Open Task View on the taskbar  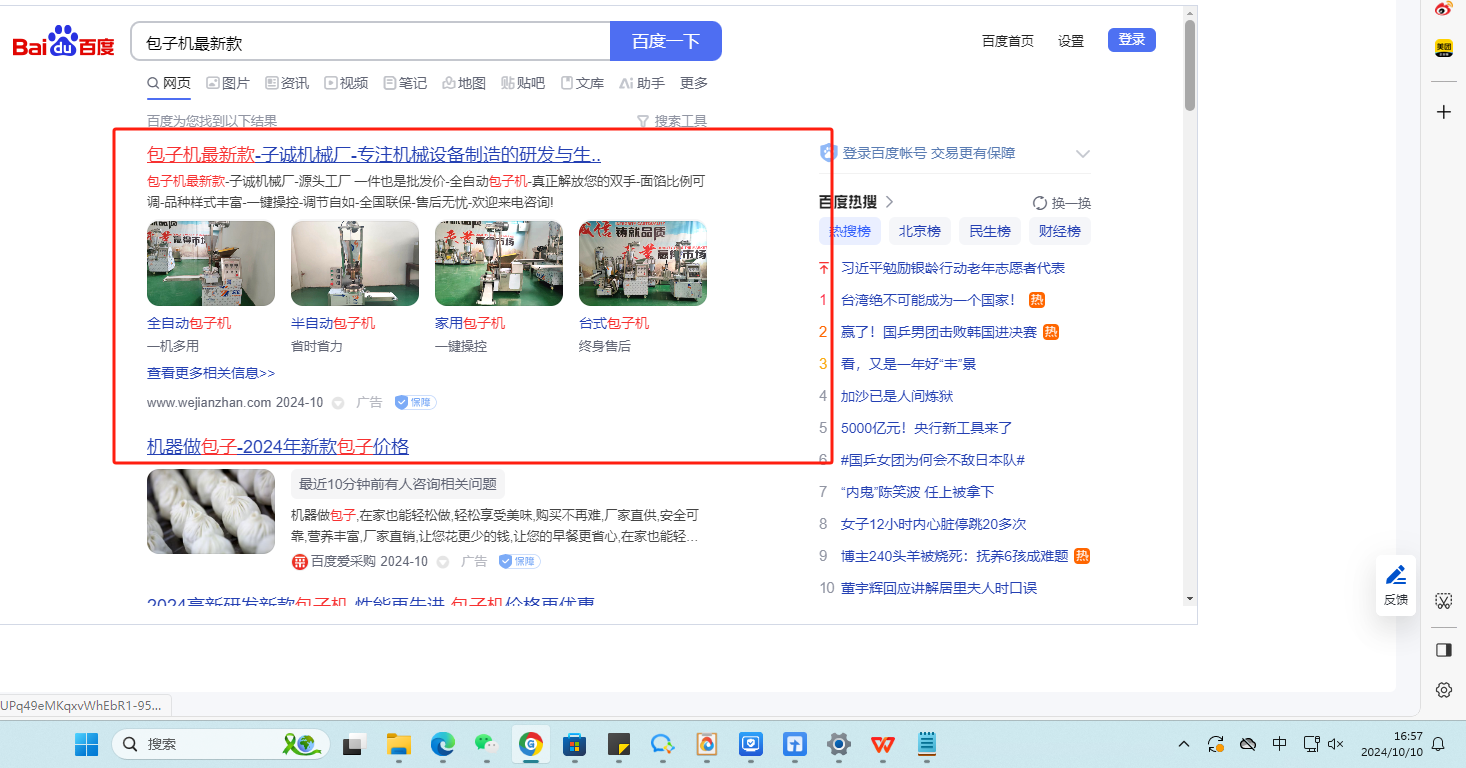[x=354, y=744]
